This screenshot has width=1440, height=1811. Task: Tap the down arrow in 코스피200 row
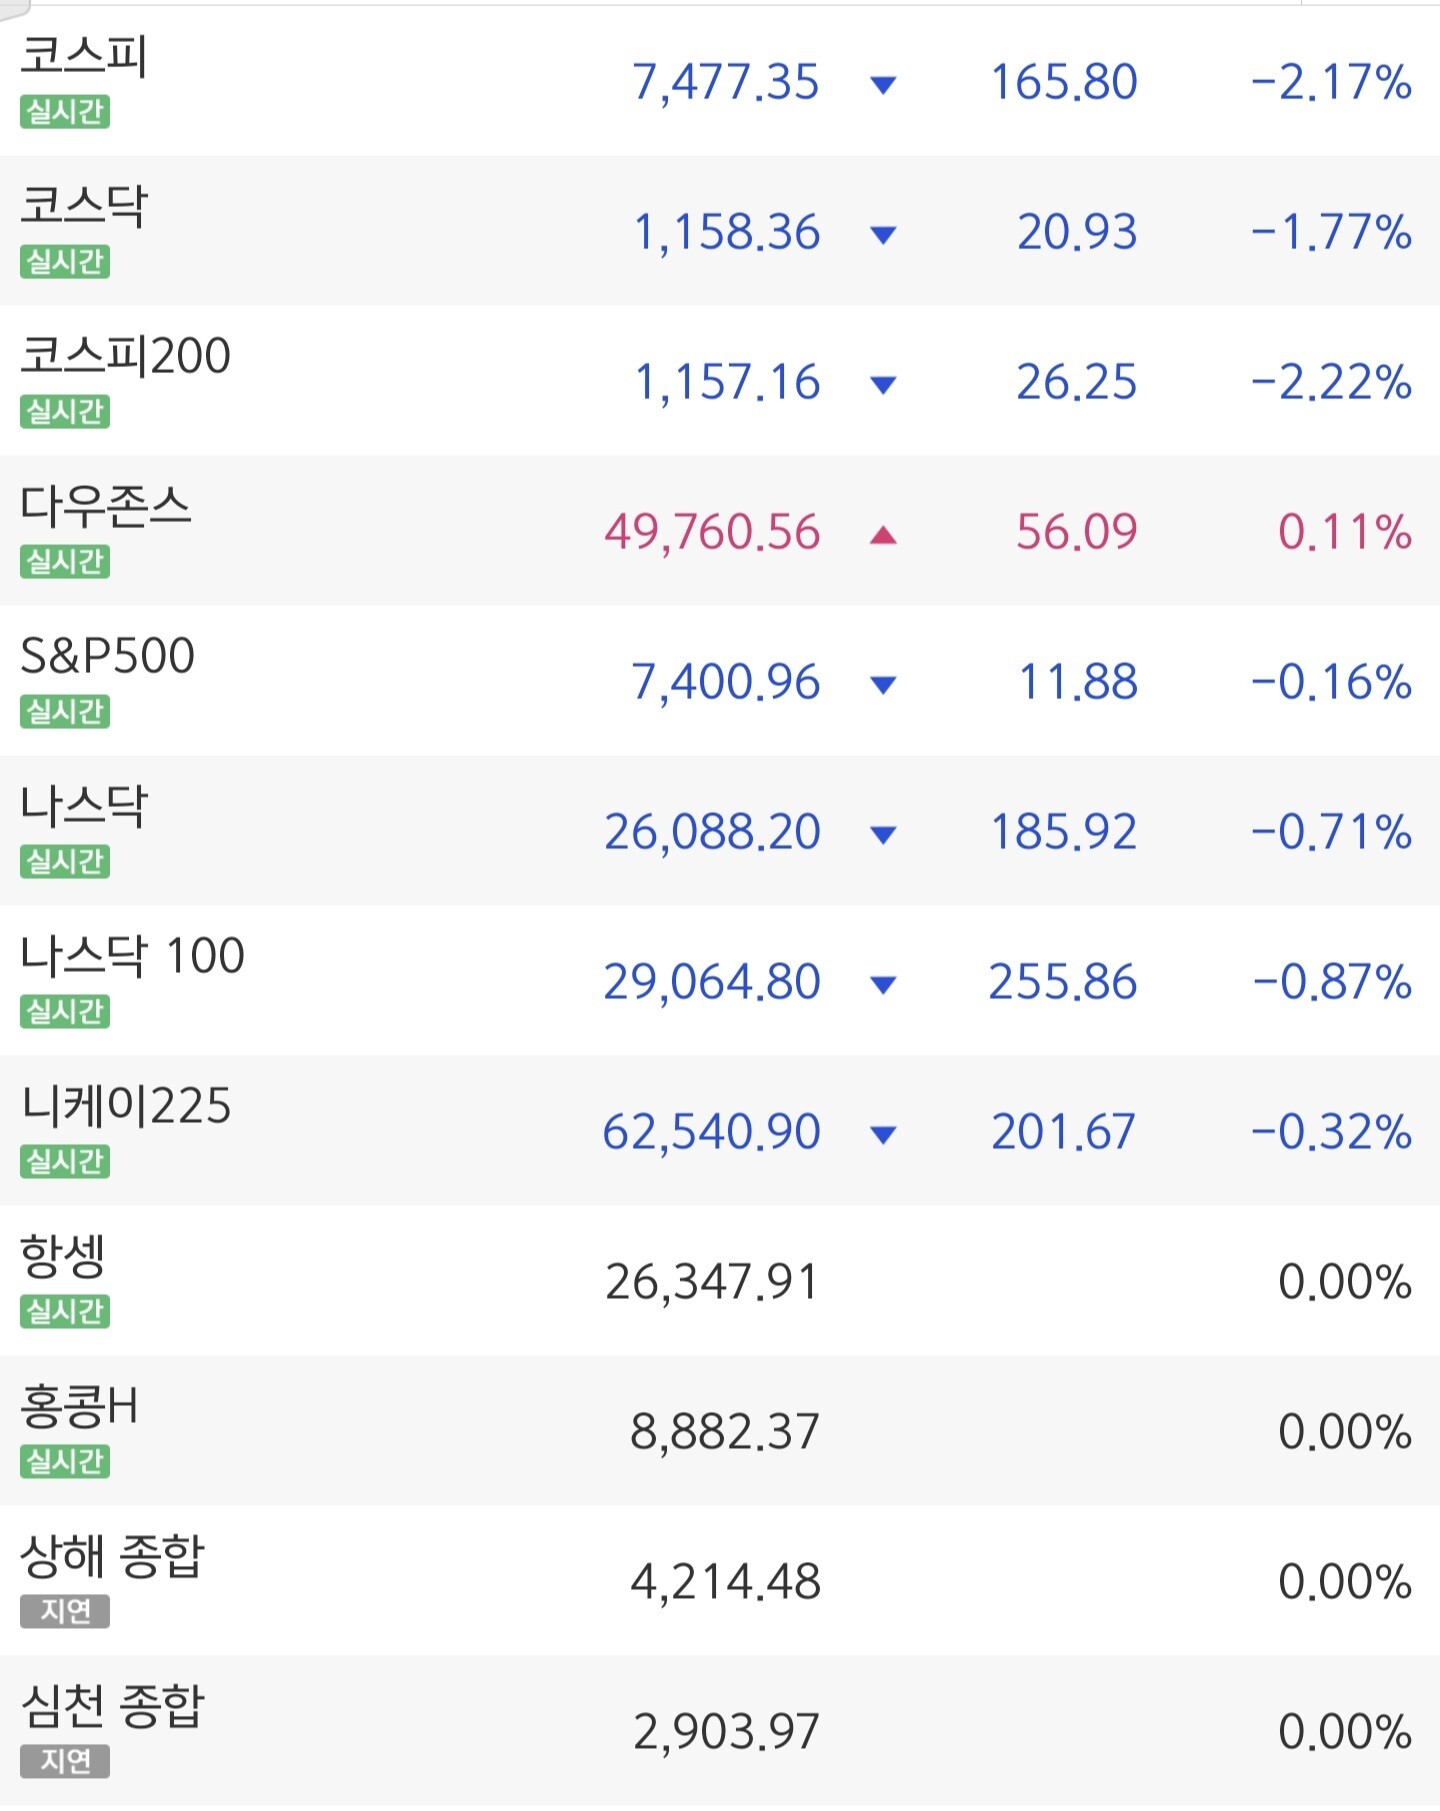(x=883, y=385)
